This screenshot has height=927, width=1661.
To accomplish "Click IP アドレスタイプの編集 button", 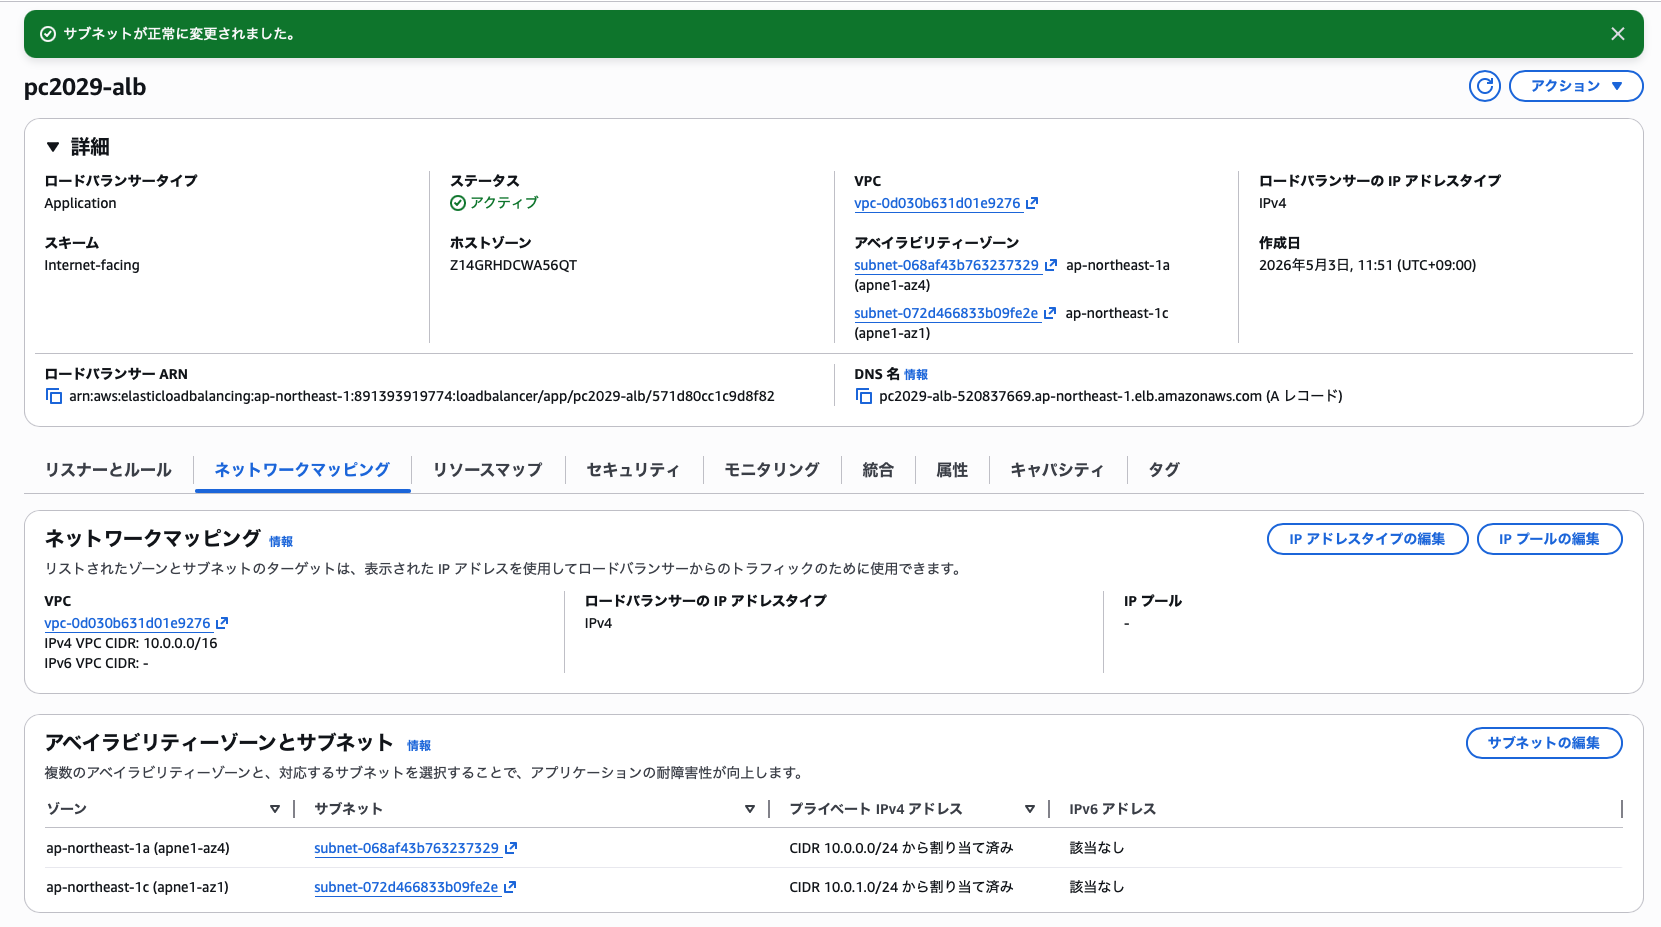I will tap(1367, 539).
